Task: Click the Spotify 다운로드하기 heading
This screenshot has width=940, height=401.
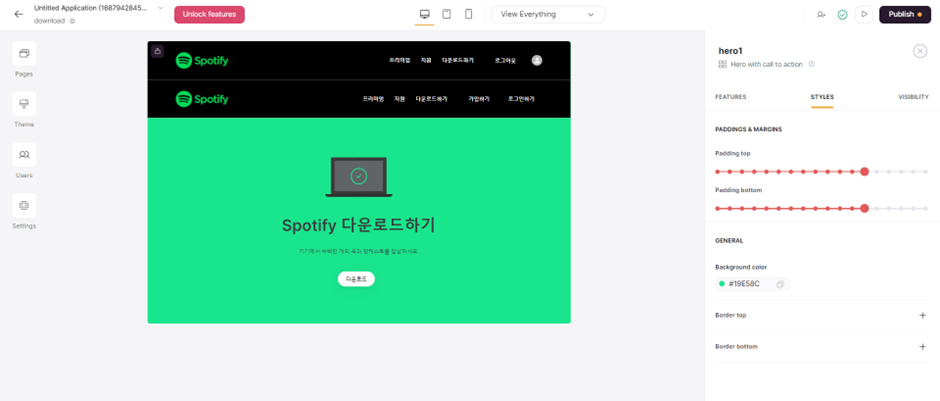Action: (358, 225)
